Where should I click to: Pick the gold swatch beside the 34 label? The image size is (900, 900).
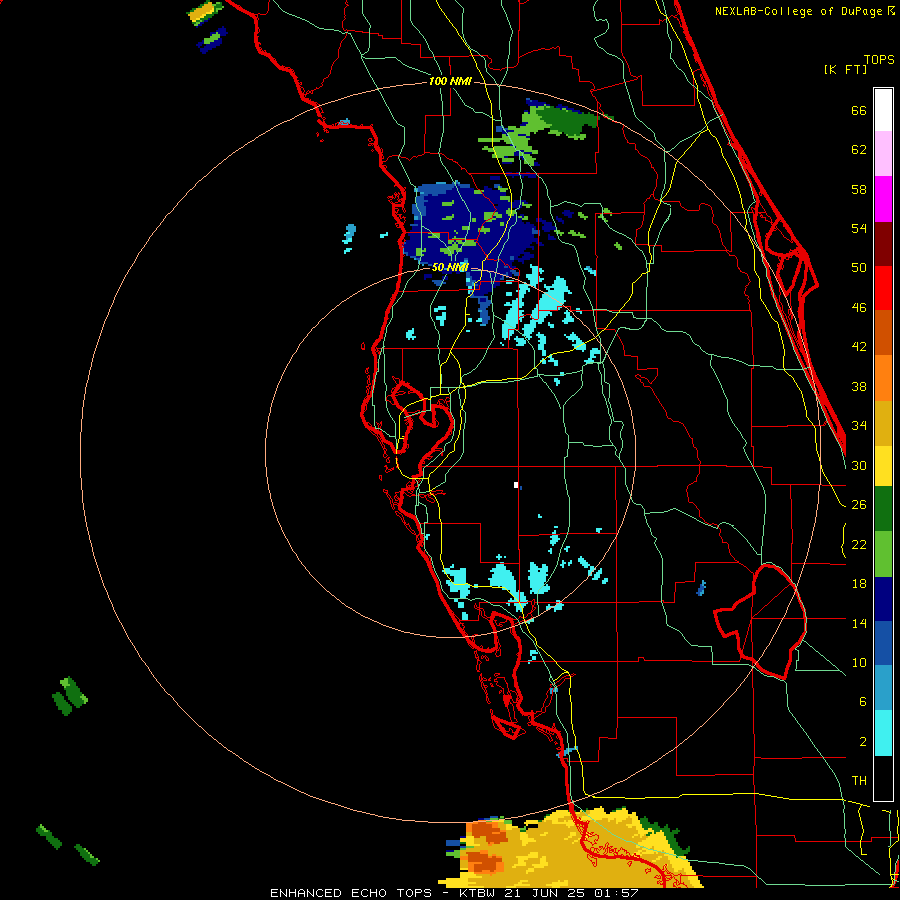click(883, 423)
